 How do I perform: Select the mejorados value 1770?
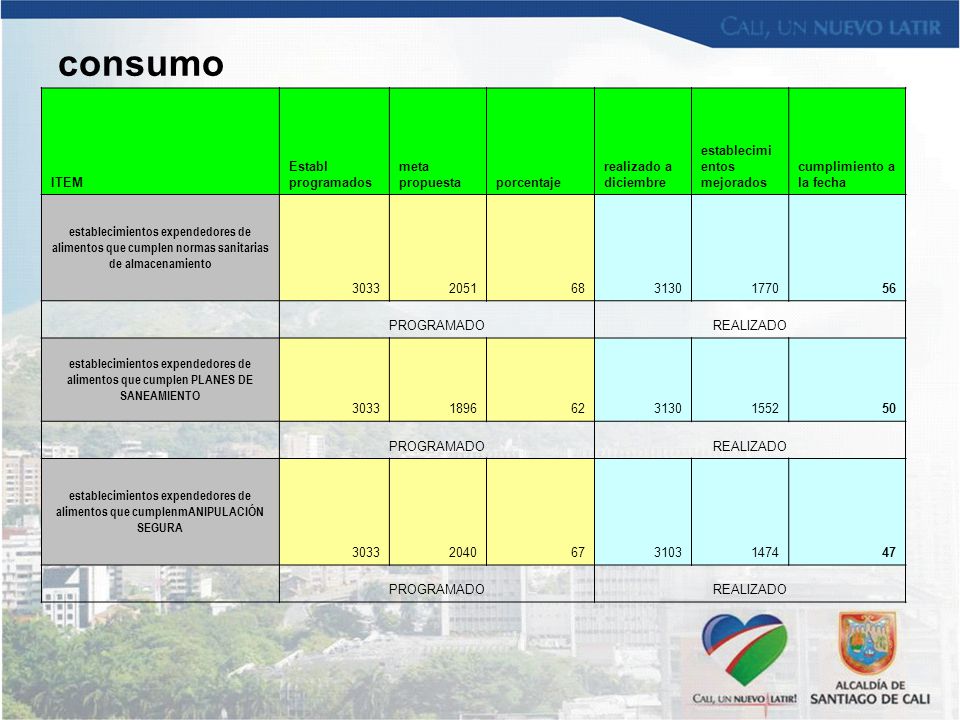[x=765, y=288]
